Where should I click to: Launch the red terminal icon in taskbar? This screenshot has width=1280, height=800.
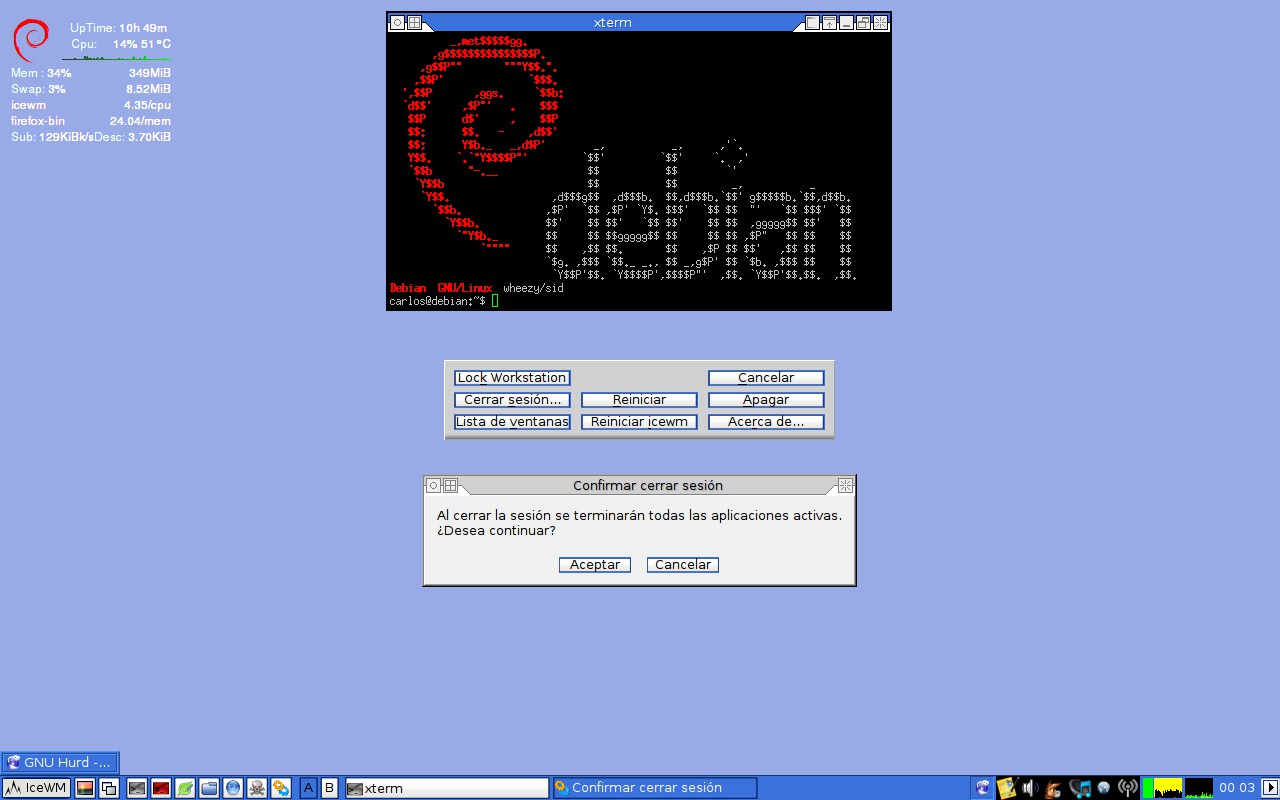(161, 788)
